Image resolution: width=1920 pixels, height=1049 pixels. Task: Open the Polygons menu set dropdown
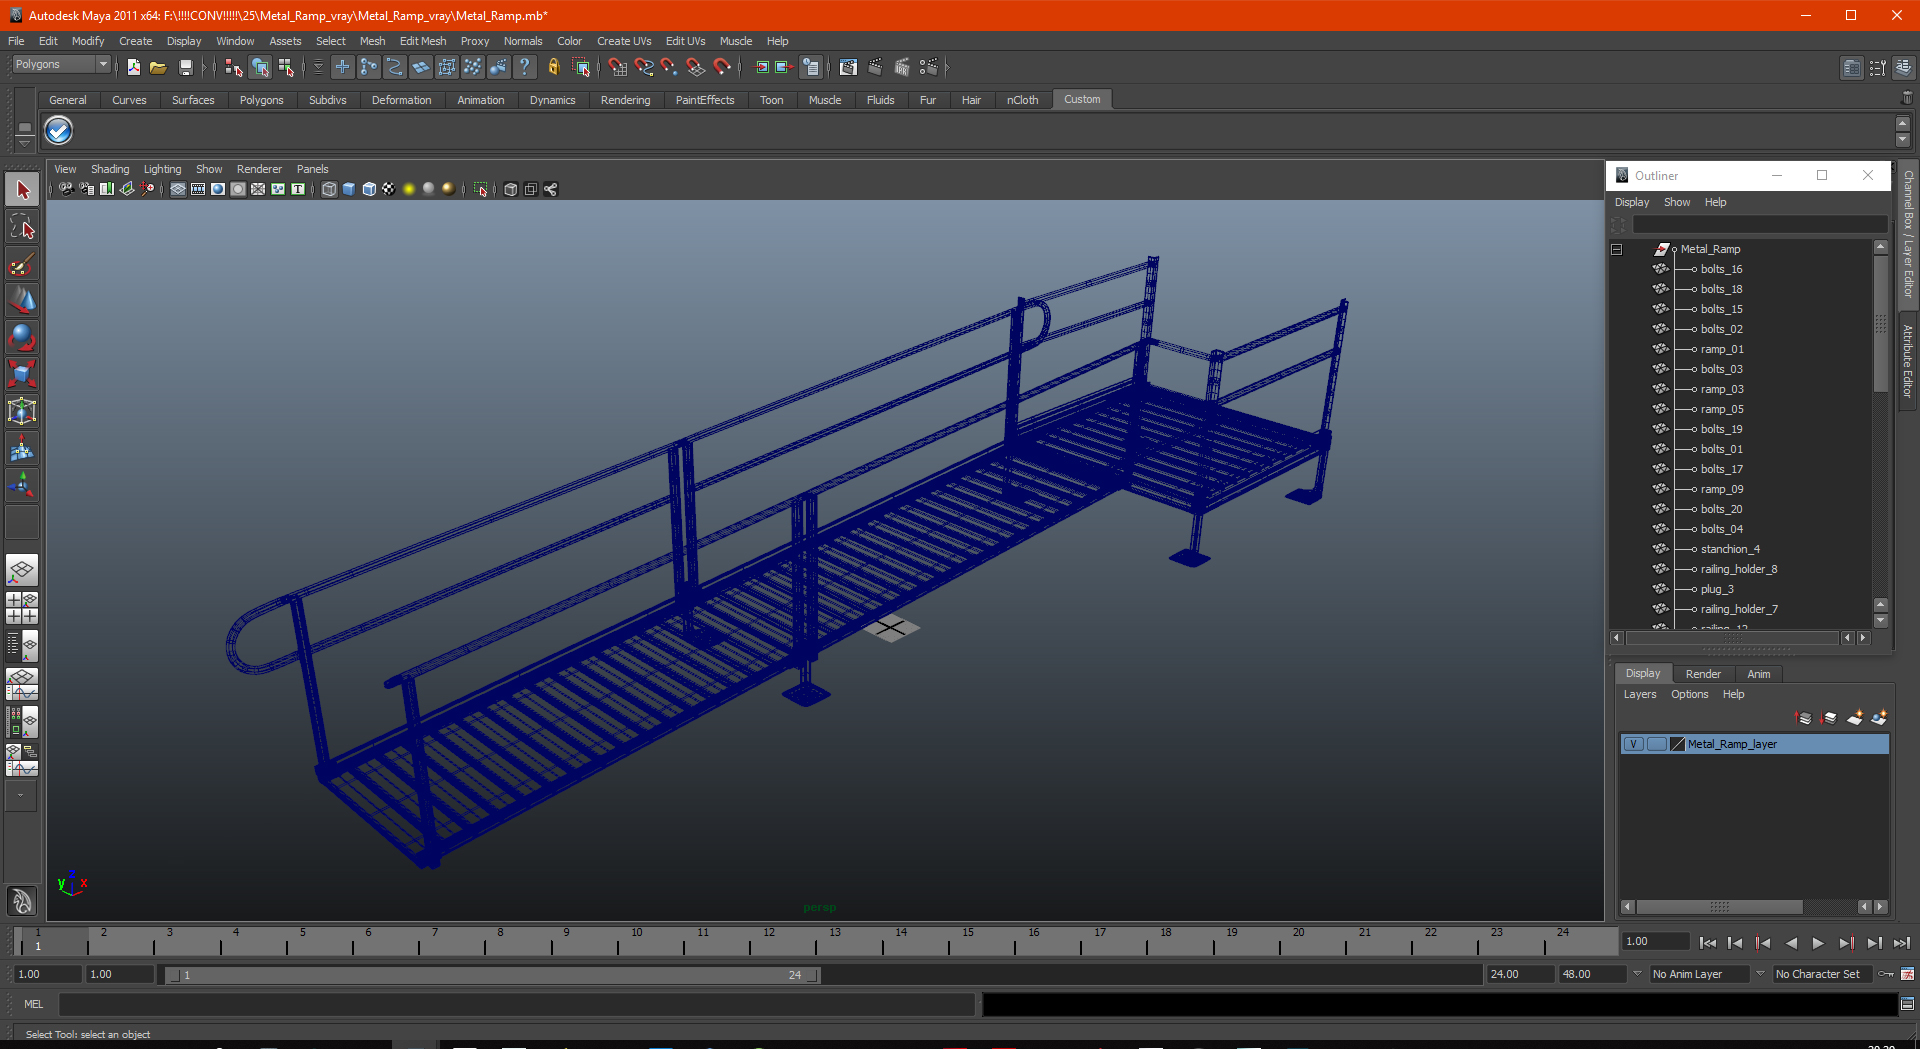click(61, 64)
